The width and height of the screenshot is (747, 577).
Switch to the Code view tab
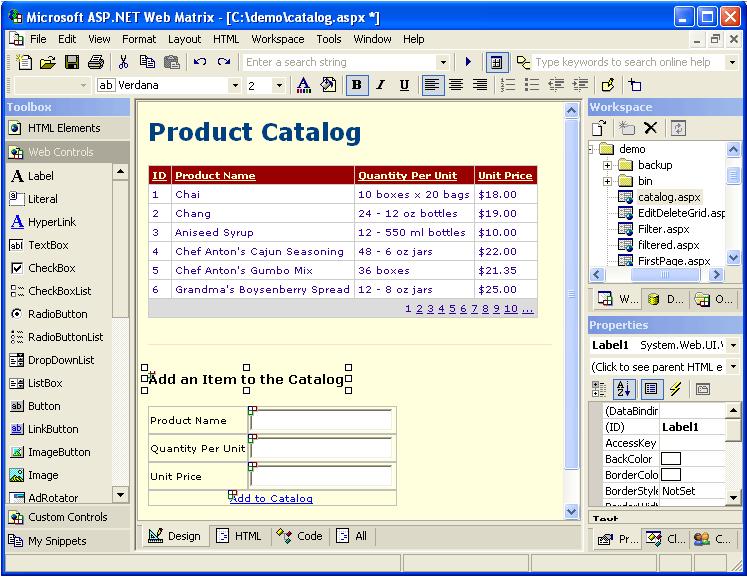pos(300,536)
